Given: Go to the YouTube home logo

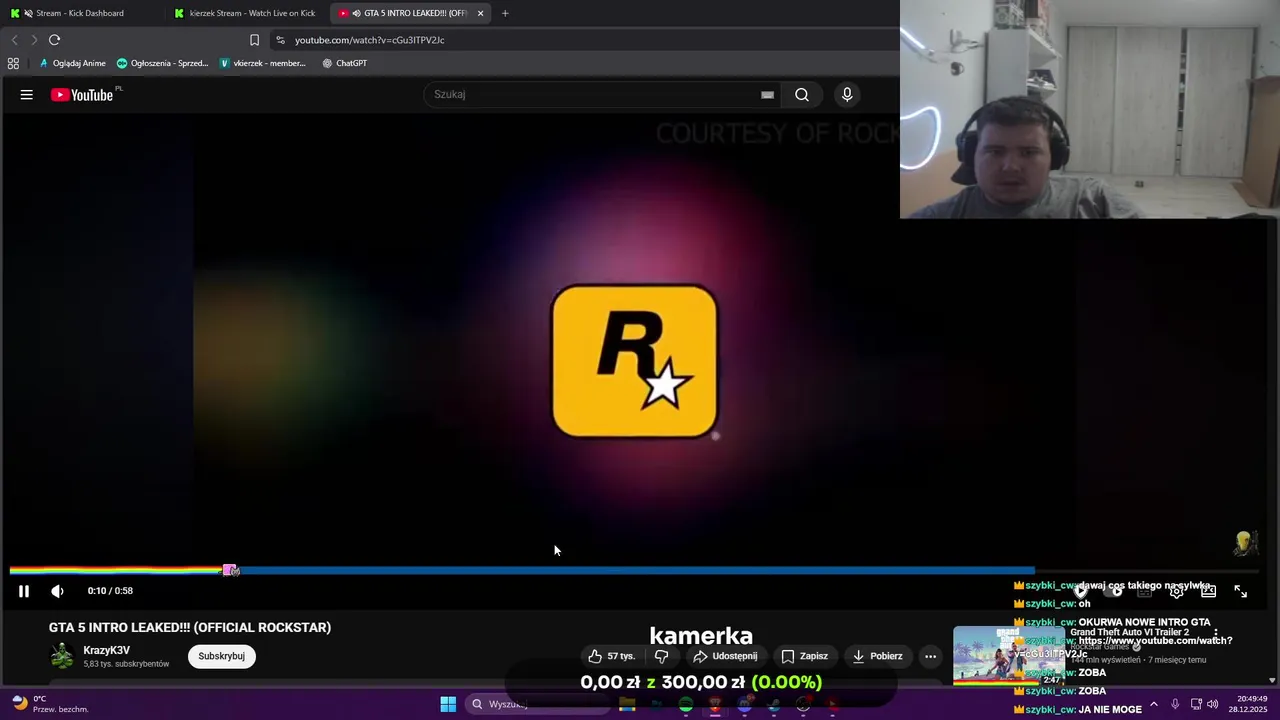Looking at the screenshot, I should tap(82, 95).
